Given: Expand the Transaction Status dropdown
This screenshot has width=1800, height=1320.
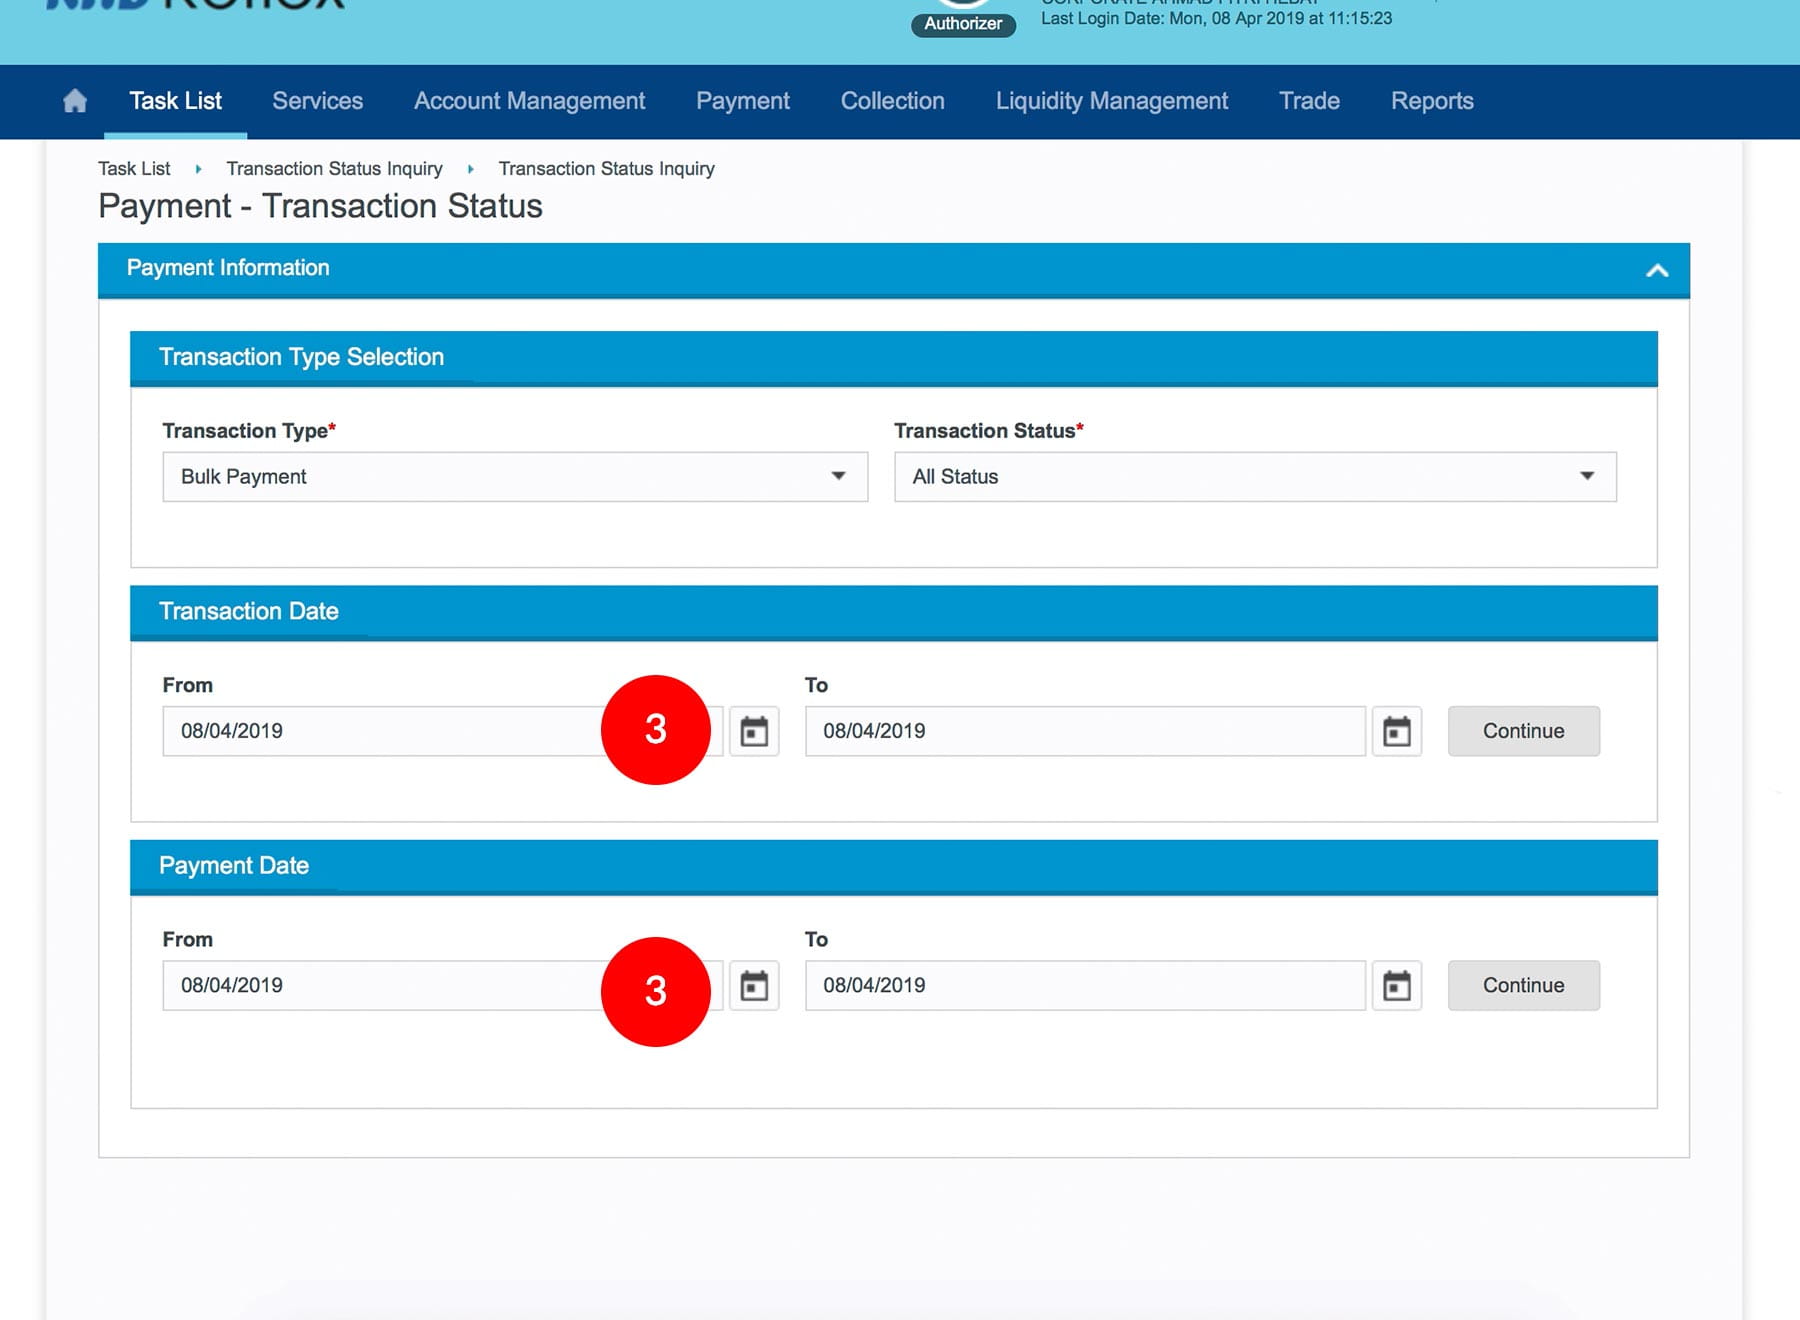Looking at the screenshot, I should pos(1254,477).
